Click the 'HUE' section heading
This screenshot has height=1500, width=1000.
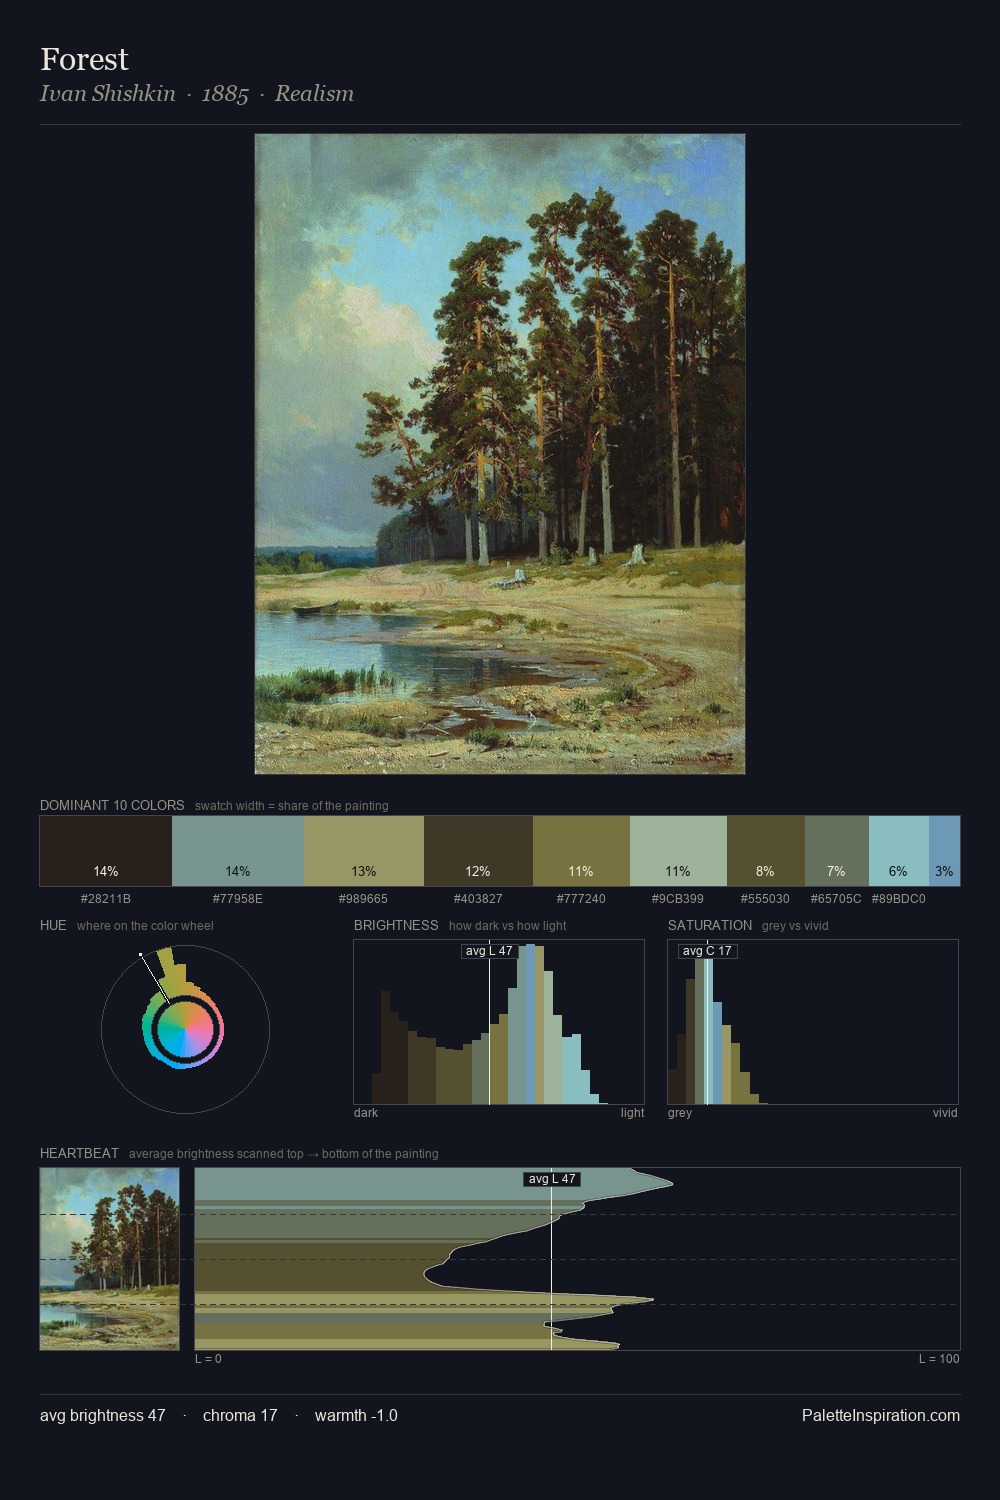53,925
